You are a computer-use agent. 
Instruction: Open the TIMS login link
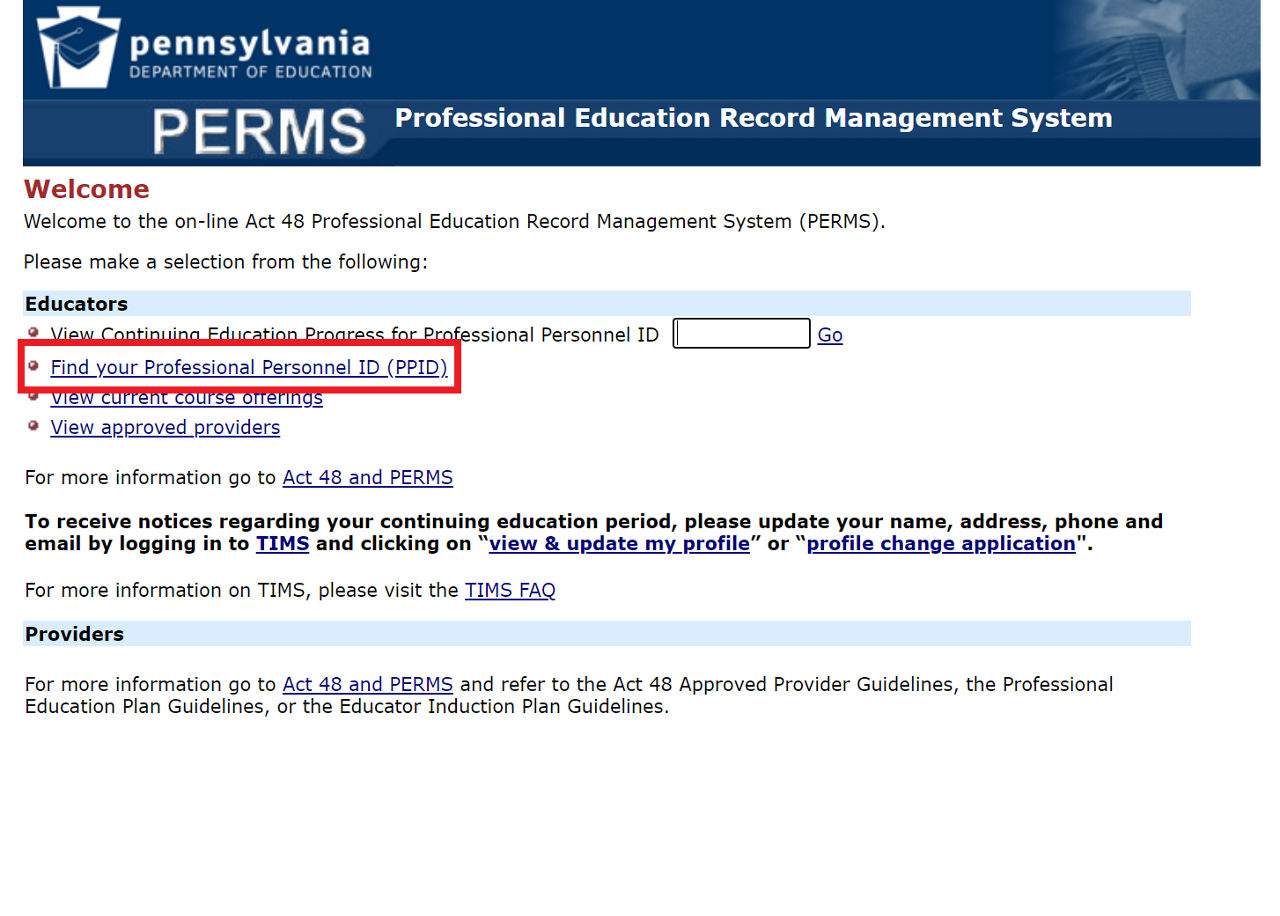[x=282, y=543]
